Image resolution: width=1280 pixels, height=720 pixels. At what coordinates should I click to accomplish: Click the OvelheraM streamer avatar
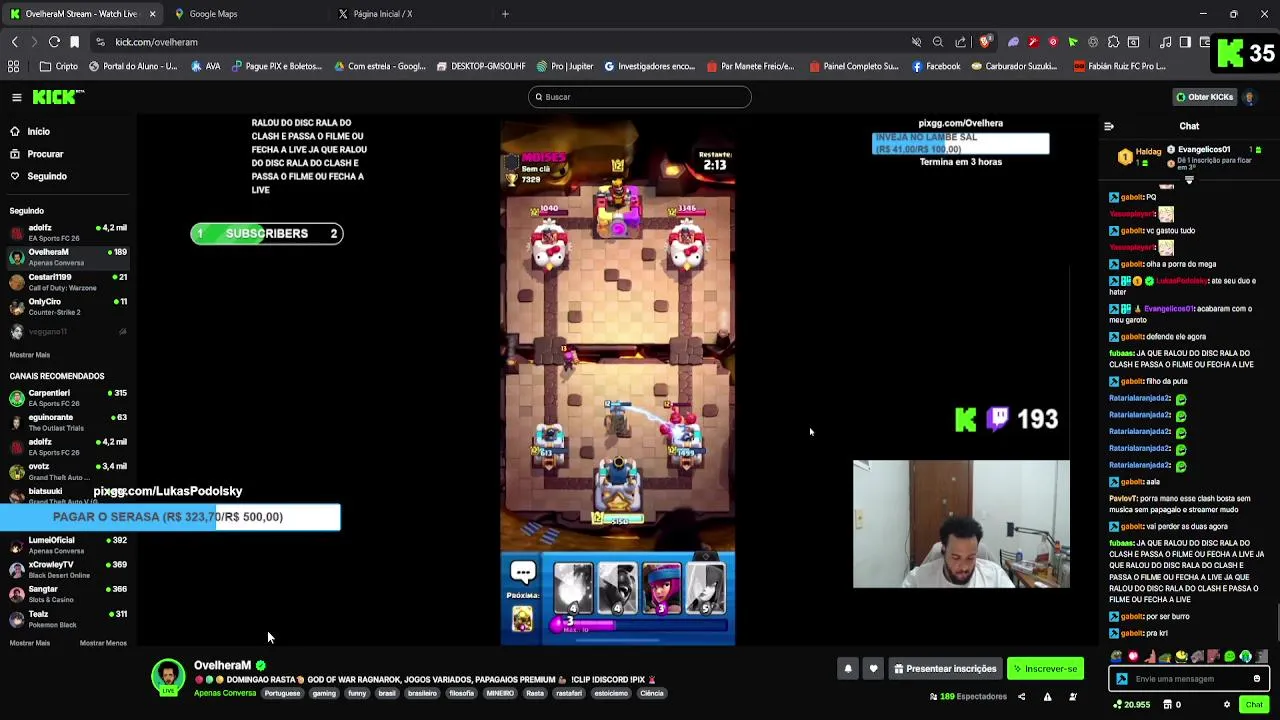click(168, 676)
